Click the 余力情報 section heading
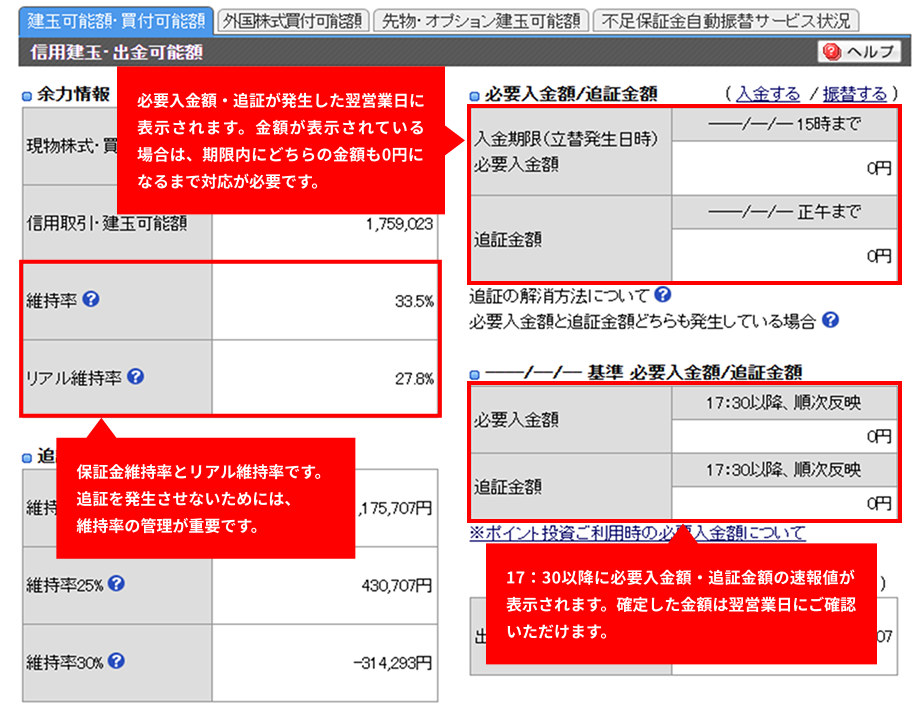The width and height of the screenshot is (920, 720). [72, 95]
